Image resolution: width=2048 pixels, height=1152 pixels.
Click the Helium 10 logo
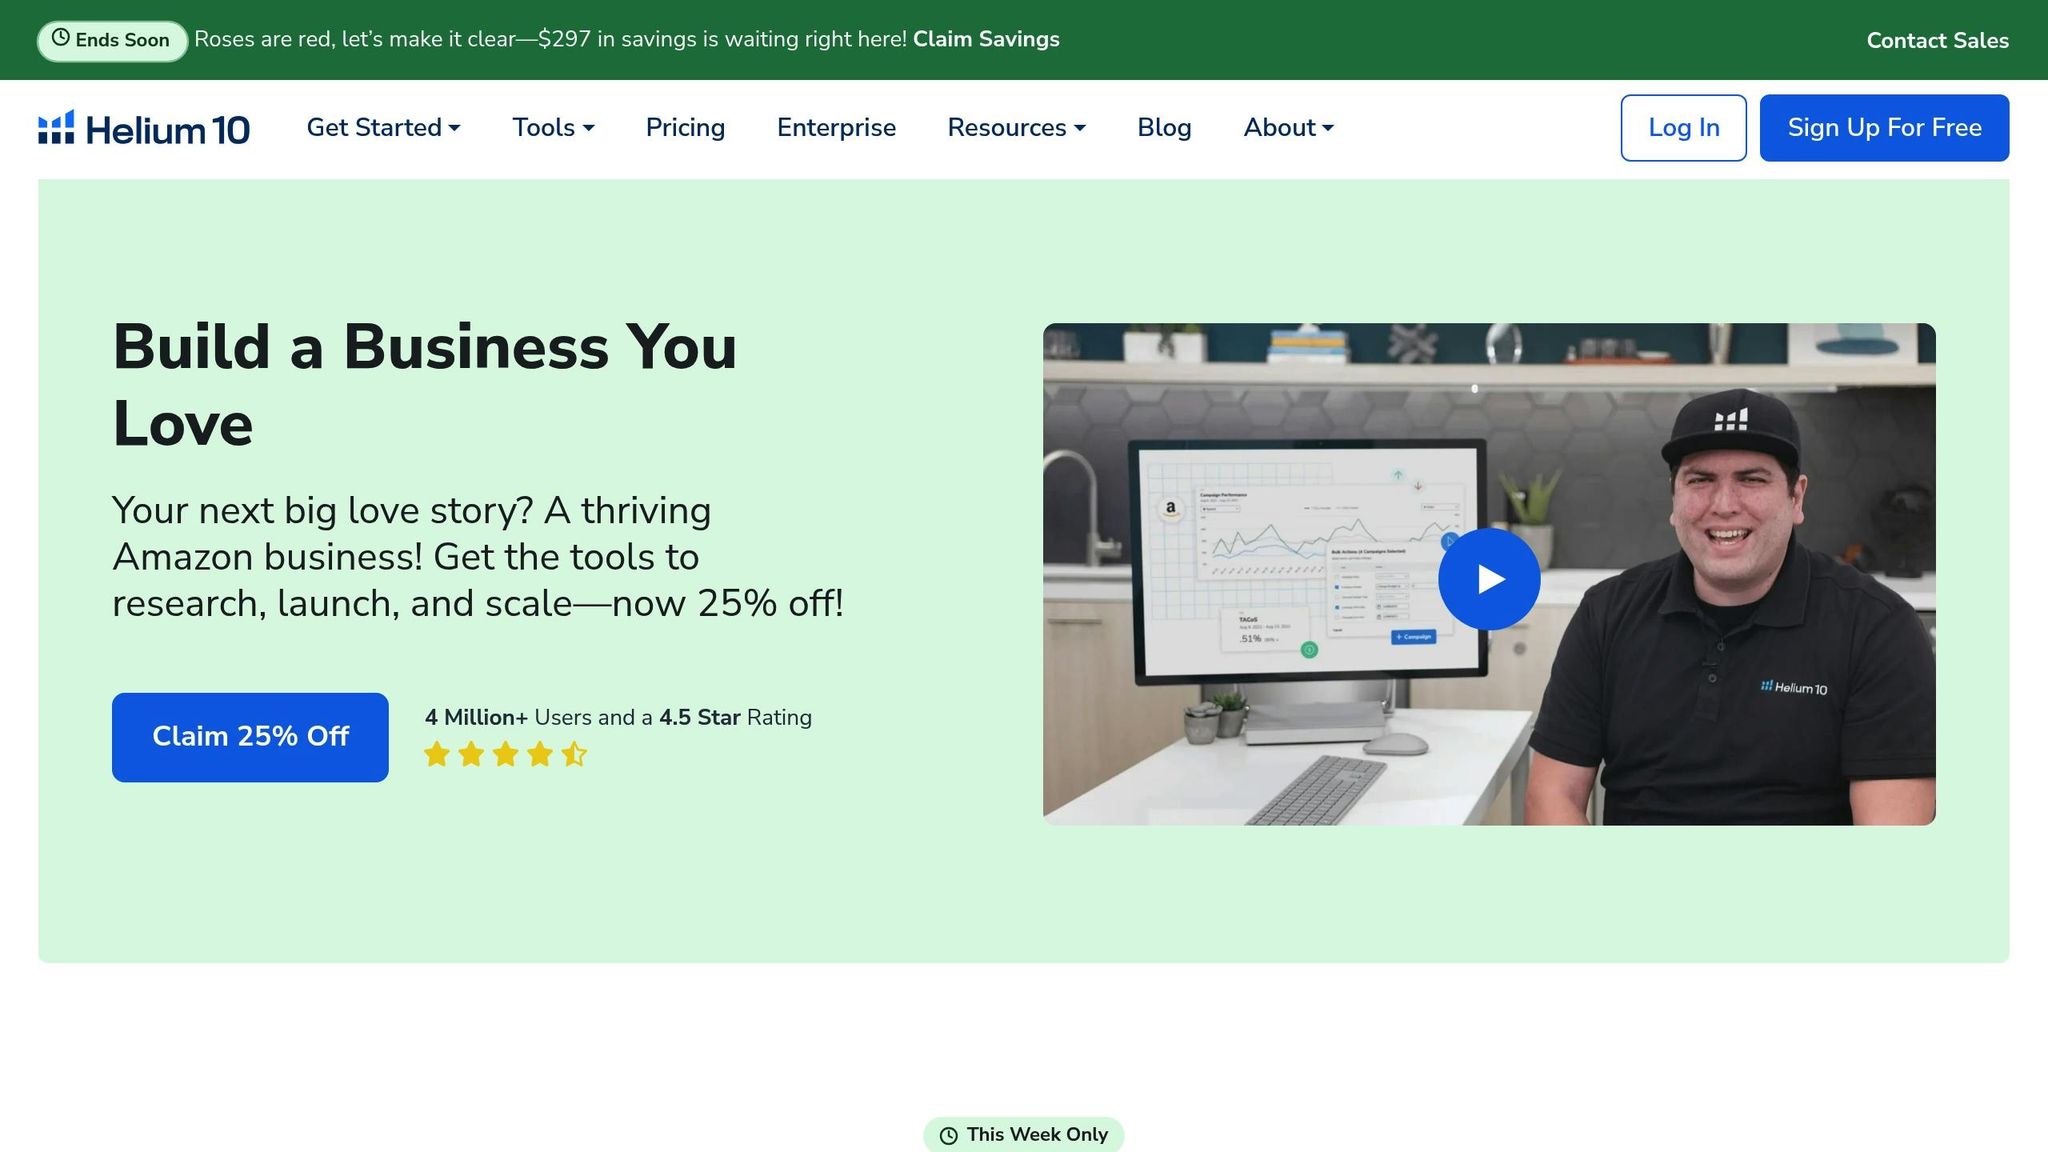144,128
